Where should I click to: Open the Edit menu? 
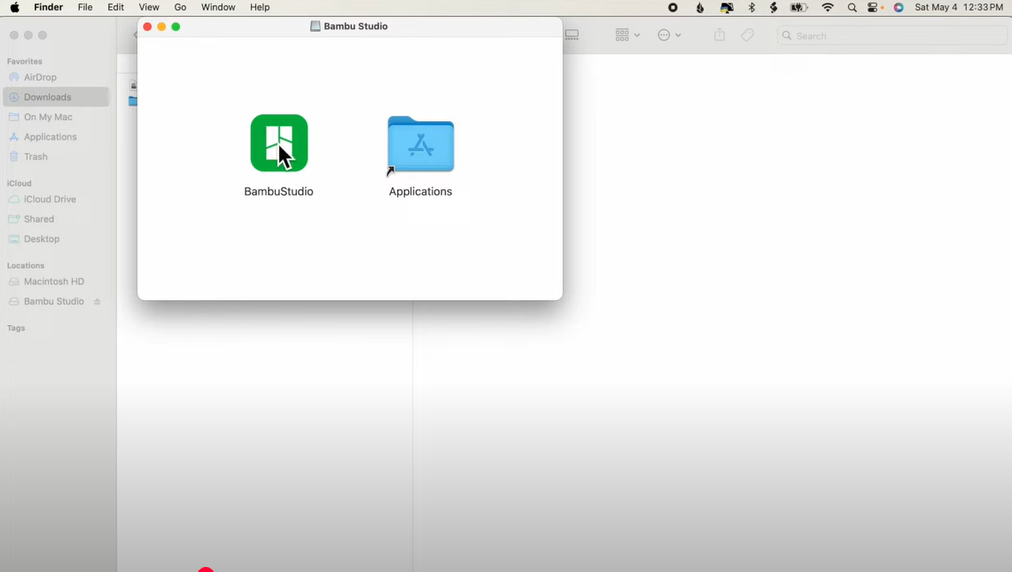click(x=116, y=7)
